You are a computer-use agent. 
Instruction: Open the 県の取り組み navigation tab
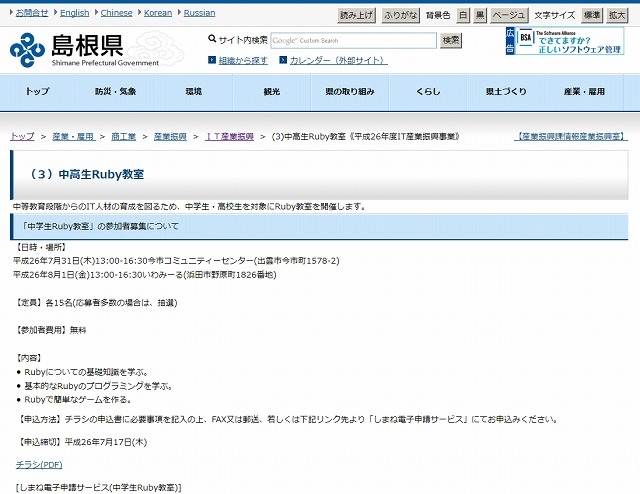click(350, 92)
